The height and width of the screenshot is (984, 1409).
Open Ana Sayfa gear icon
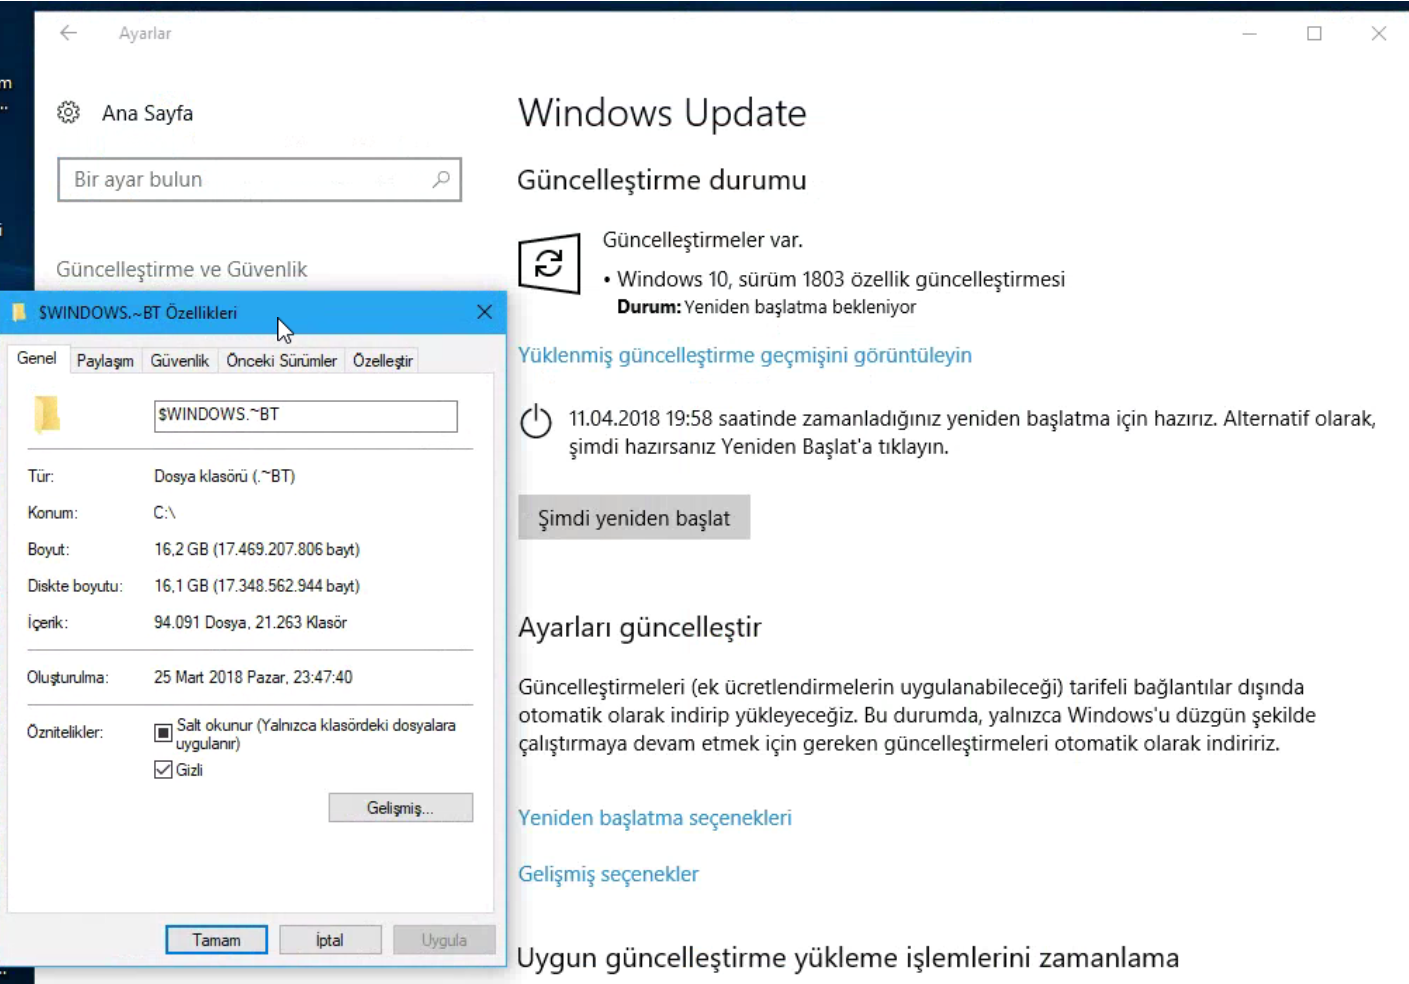click(68, 113)
